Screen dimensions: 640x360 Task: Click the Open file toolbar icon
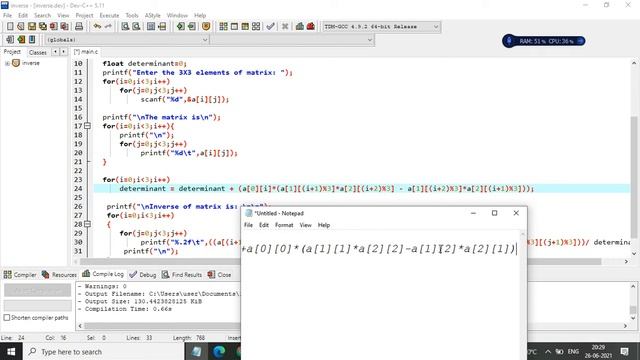[x=21, y=27]
